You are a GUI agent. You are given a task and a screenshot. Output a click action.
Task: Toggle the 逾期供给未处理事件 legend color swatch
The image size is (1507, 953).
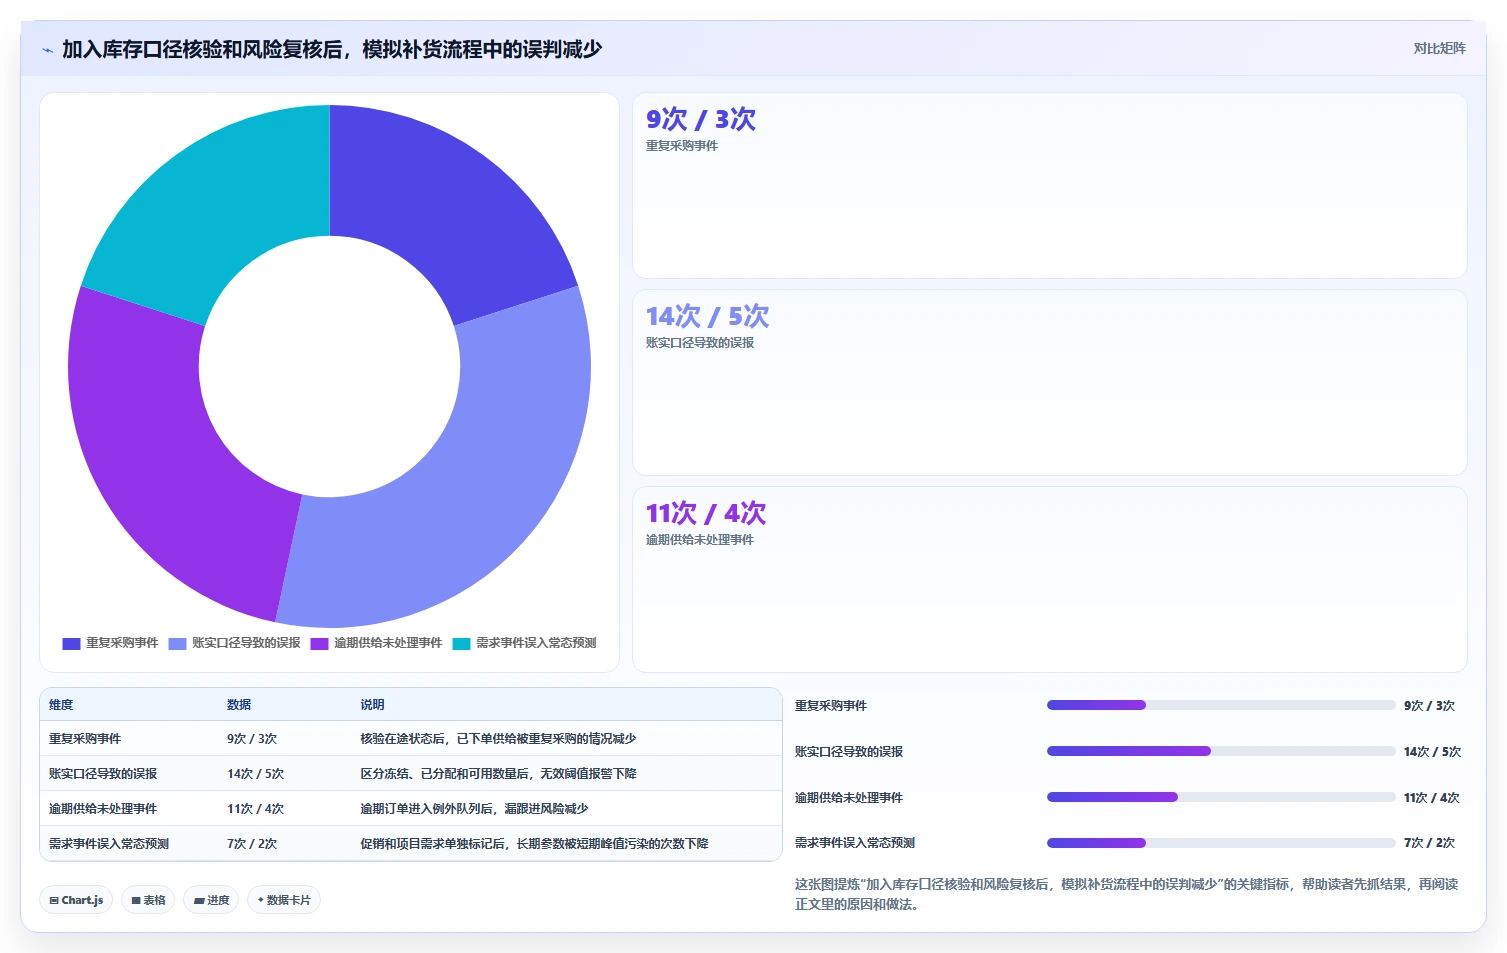click(x=319, y=643)
